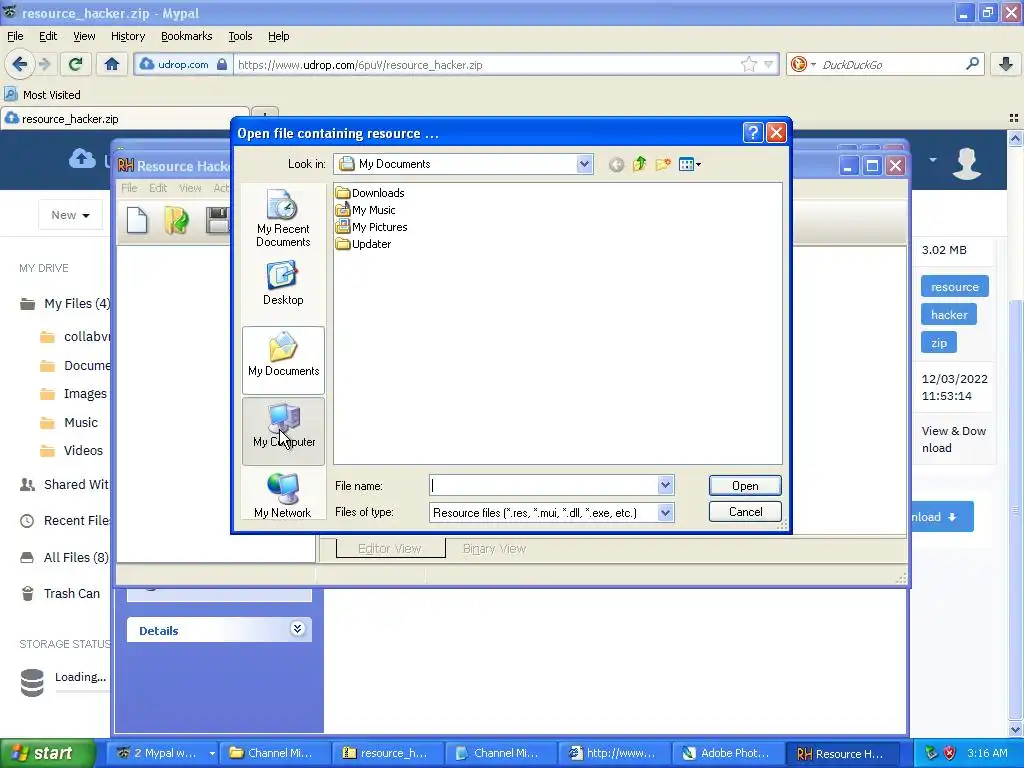Open the Videos folder in sidebar
This screenshot has height=768, width=1024.
click(72, 451)
